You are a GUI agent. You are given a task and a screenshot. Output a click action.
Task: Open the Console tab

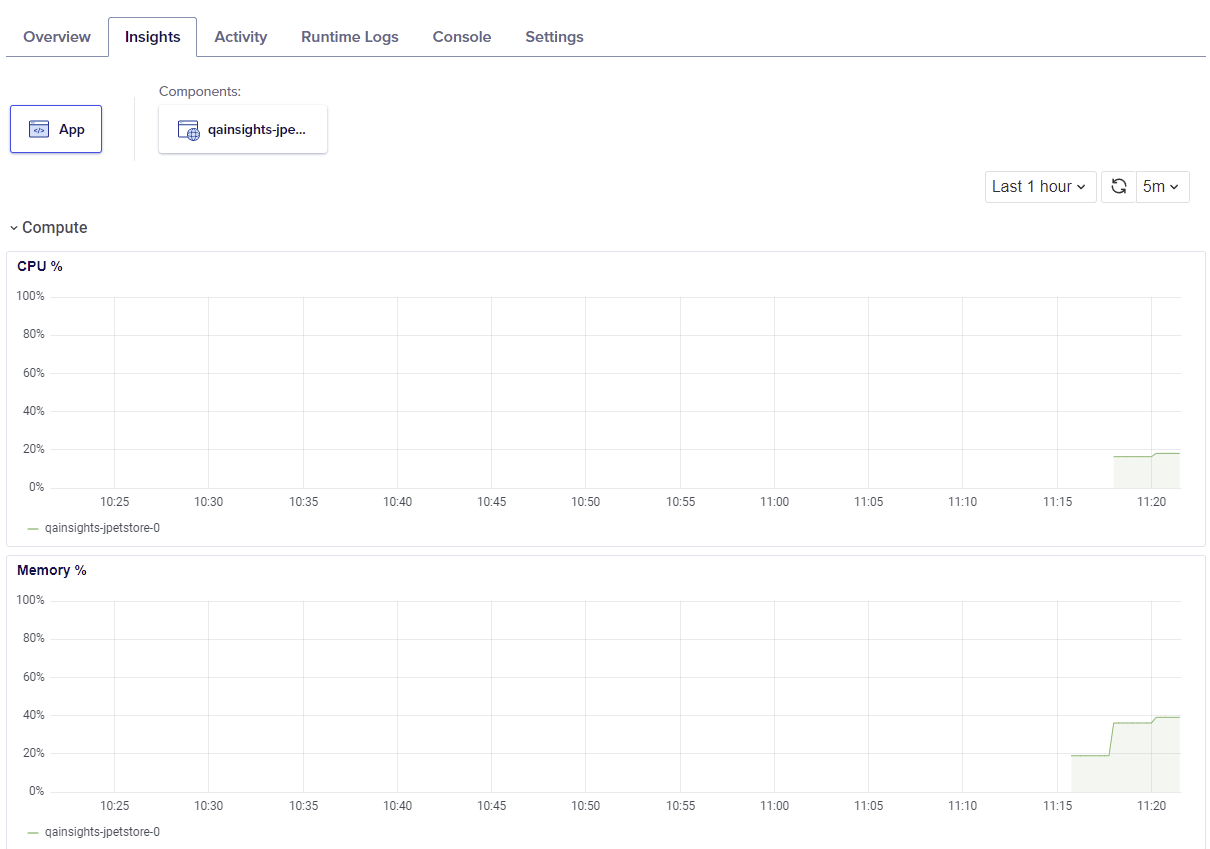coord(461,36)
